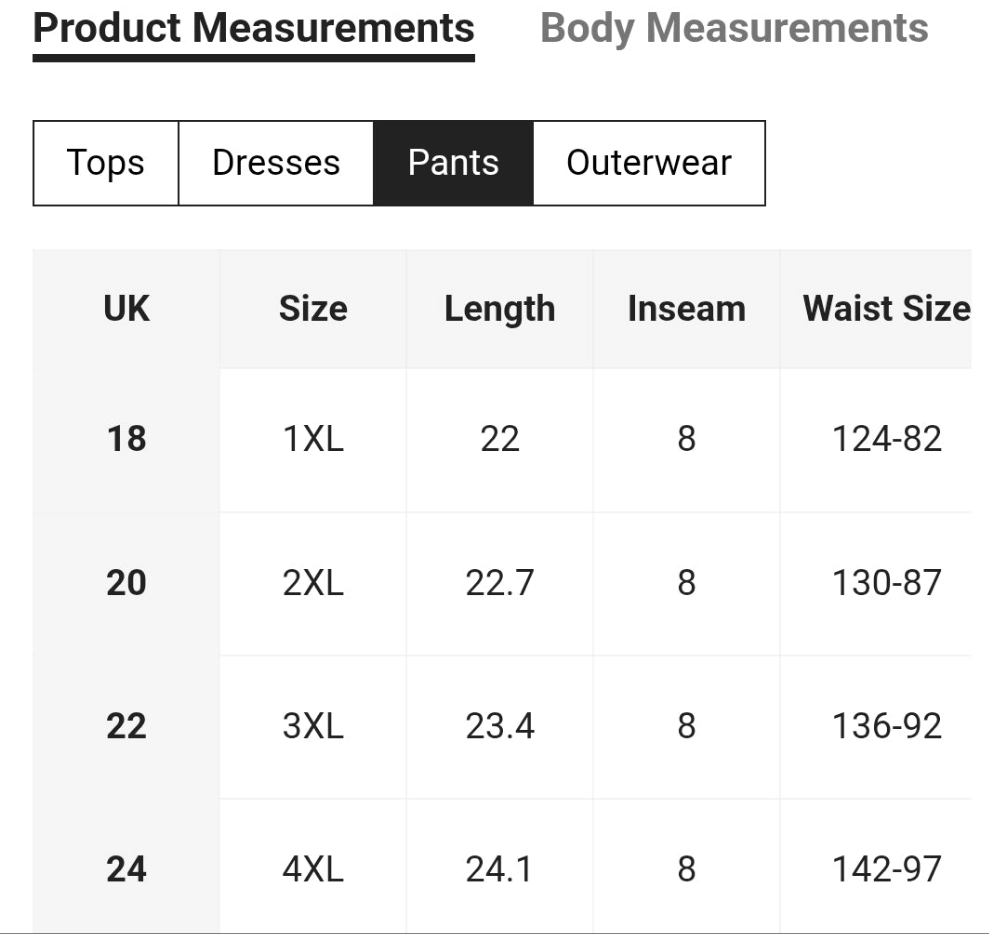Click the 136-92 waist size value

(x=886, y=726)
